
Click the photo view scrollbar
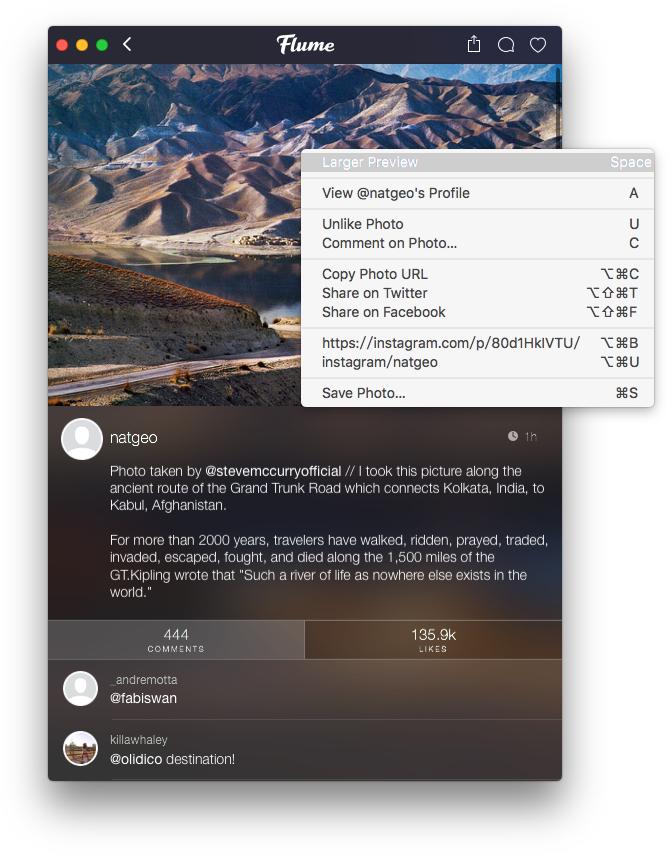click(x=558, y=106)
